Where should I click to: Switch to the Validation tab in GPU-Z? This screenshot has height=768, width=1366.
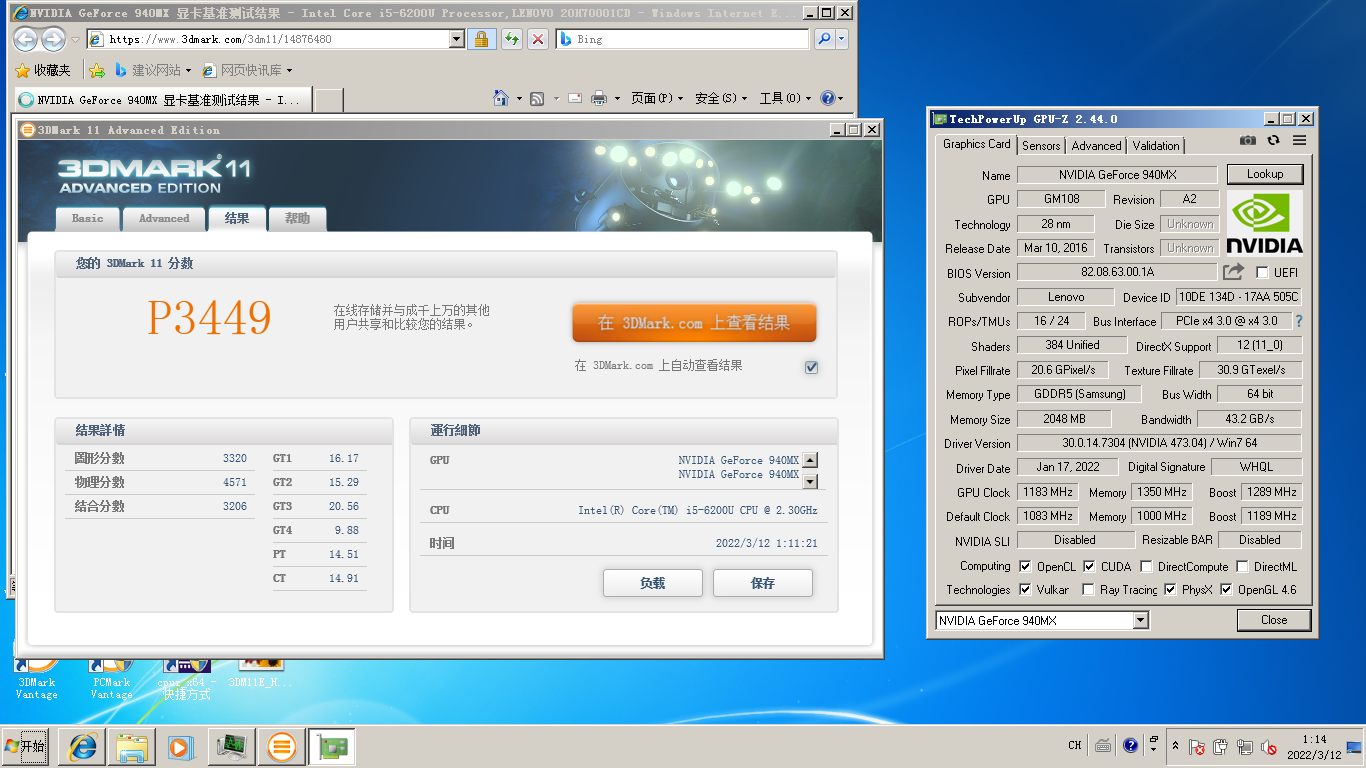click(x=1156, y=145)
